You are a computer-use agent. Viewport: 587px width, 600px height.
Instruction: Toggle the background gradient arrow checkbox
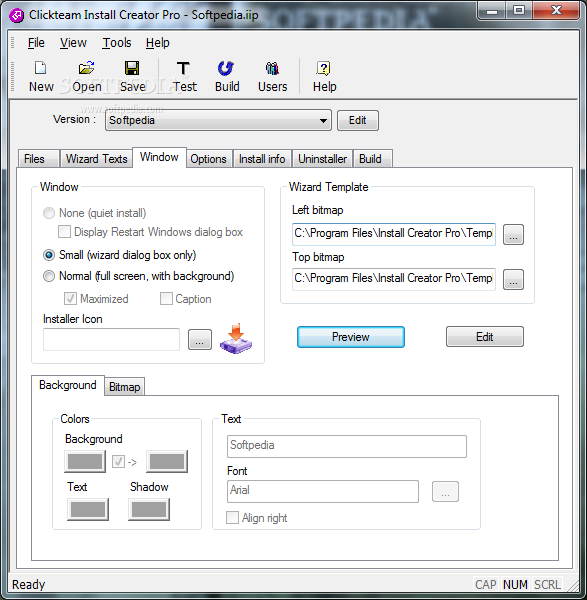[x=118, y=462]
